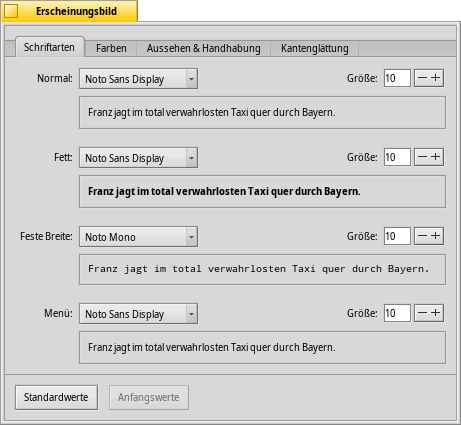Decrease the Fett font size with minus
The image size is (461, 425).
coord(422,157)
